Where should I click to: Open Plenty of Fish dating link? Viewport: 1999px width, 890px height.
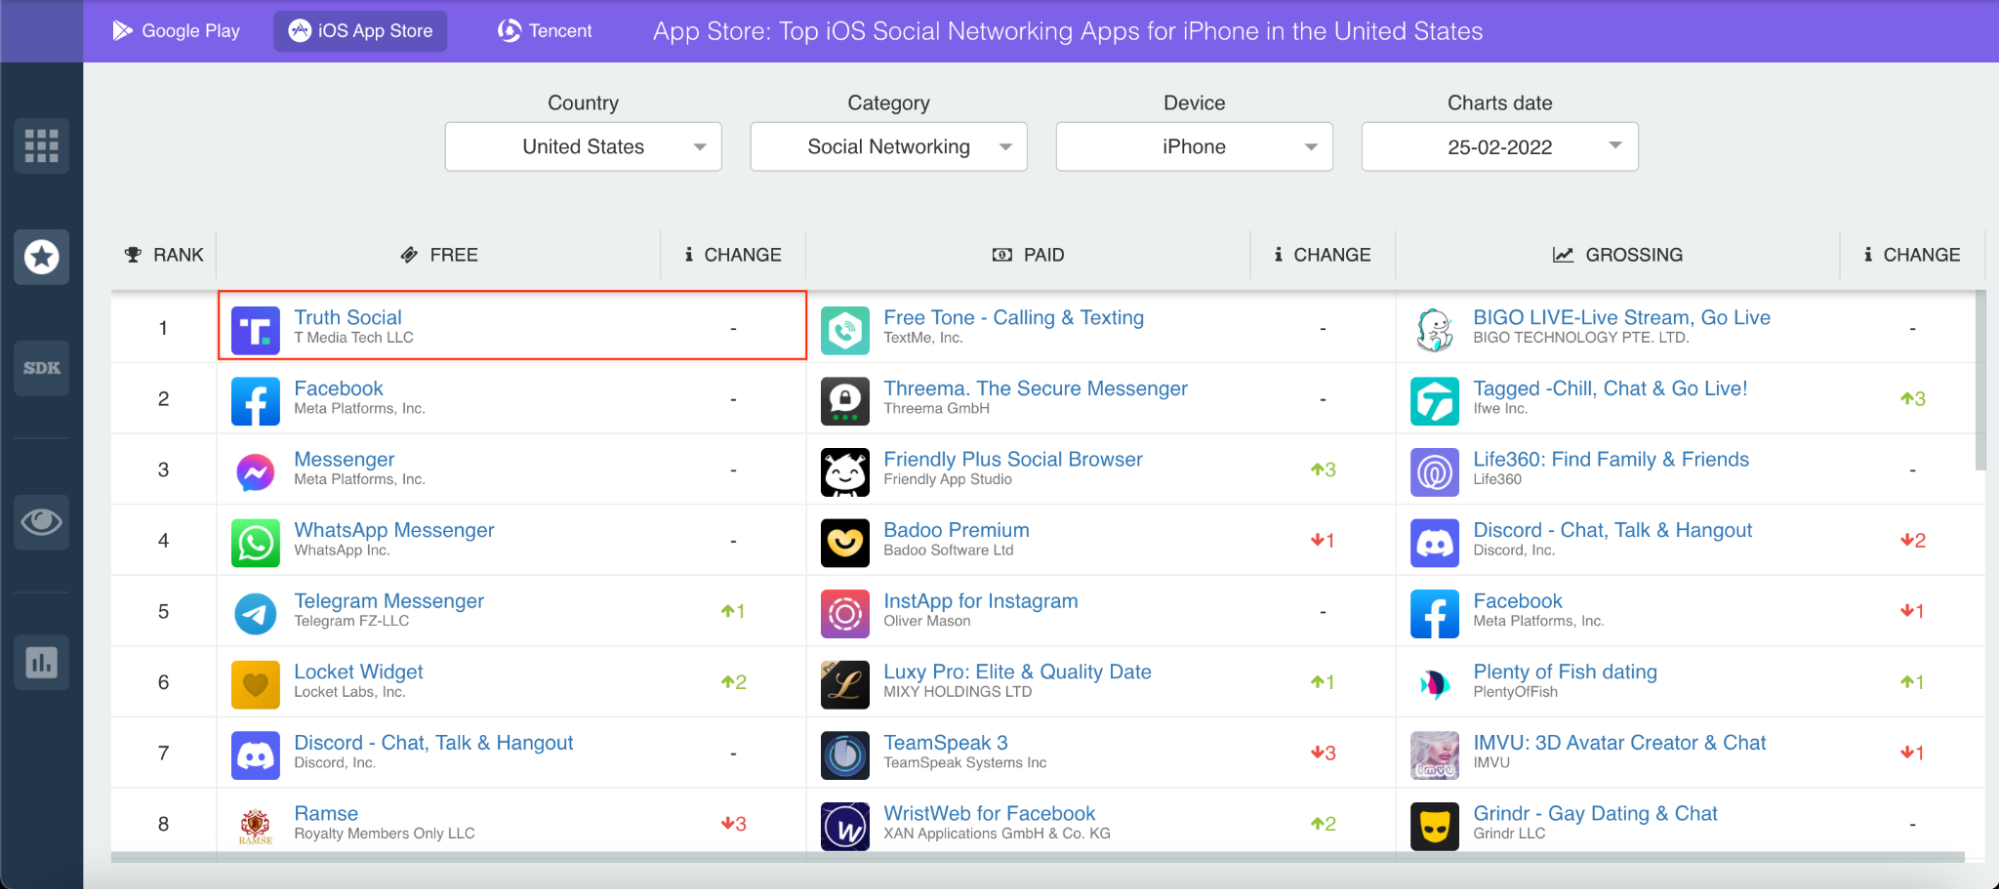tap(1565, 672)
